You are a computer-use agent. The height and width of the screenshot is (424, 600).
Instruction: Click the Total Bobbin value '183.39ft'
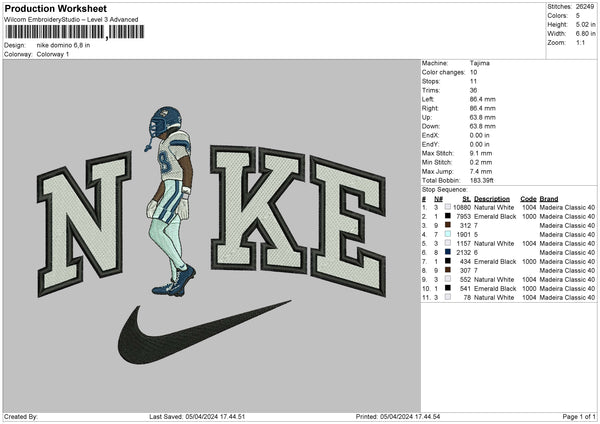point(482,180)
